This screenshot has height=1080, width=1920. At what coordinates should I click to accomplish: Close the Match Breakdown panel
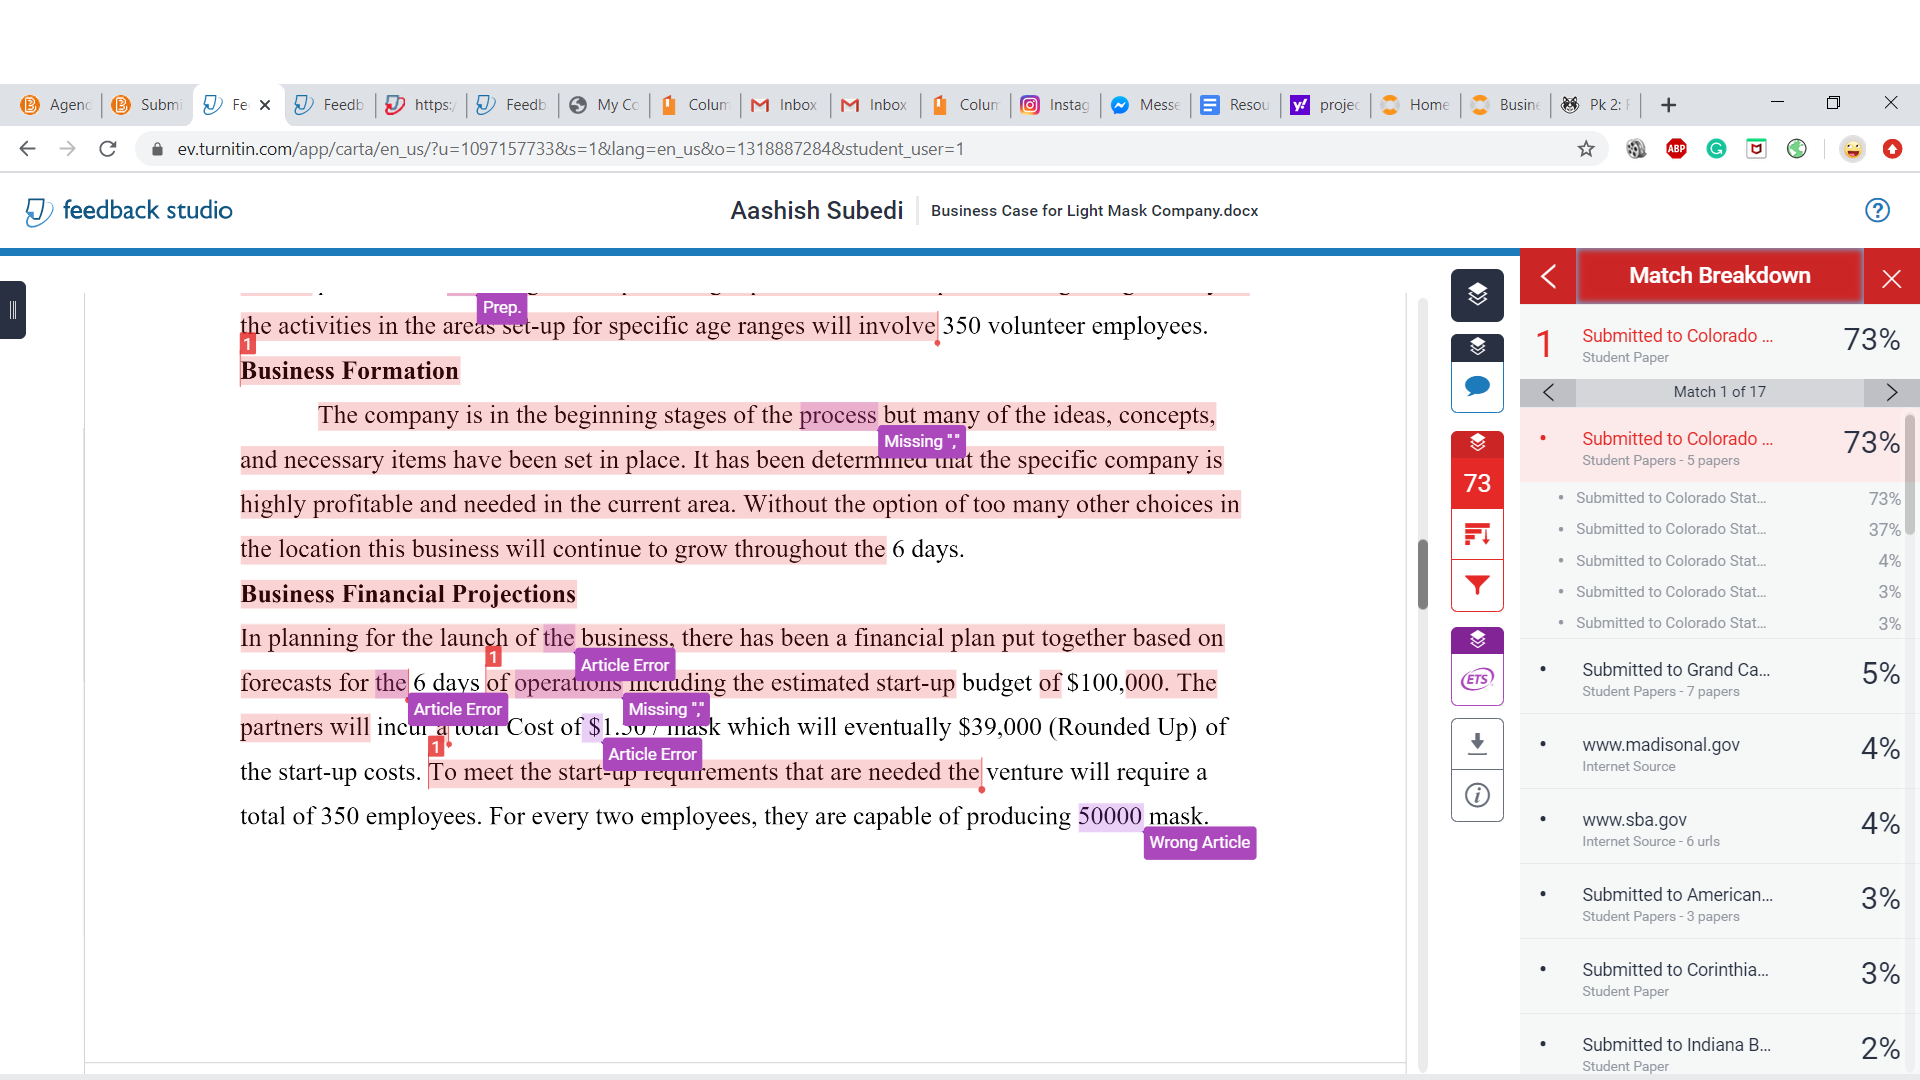(x=1891, y=277)
